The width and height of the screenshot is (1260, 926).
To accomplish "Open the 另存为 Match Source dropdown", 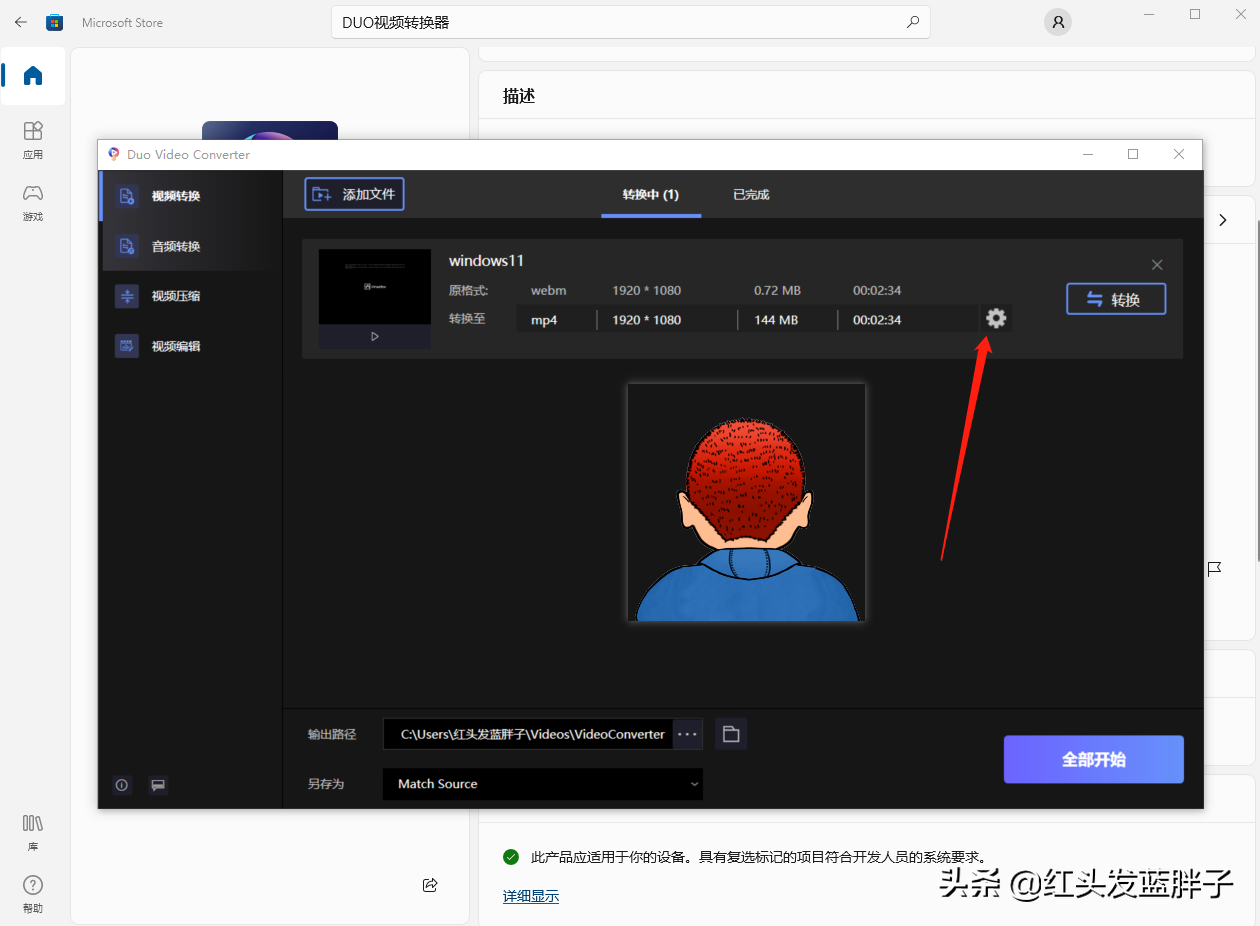I will click(x=543, y=784).
